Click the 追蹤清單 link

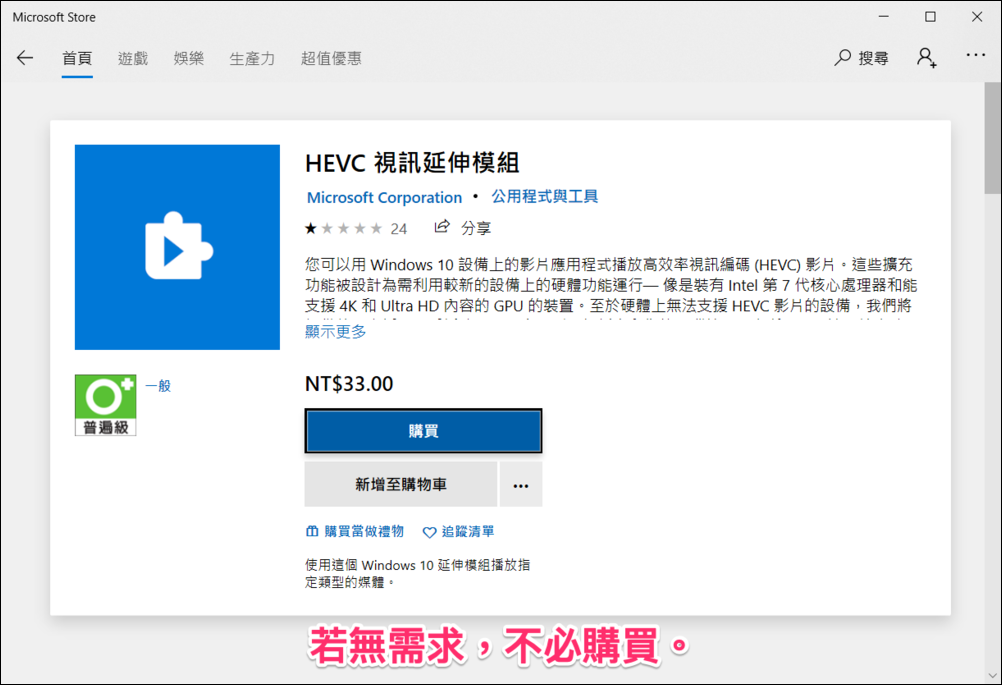tap(468, 531)
